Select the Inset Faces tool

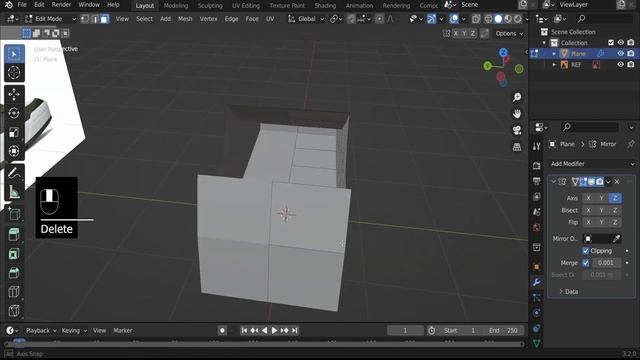pos(14,254)
